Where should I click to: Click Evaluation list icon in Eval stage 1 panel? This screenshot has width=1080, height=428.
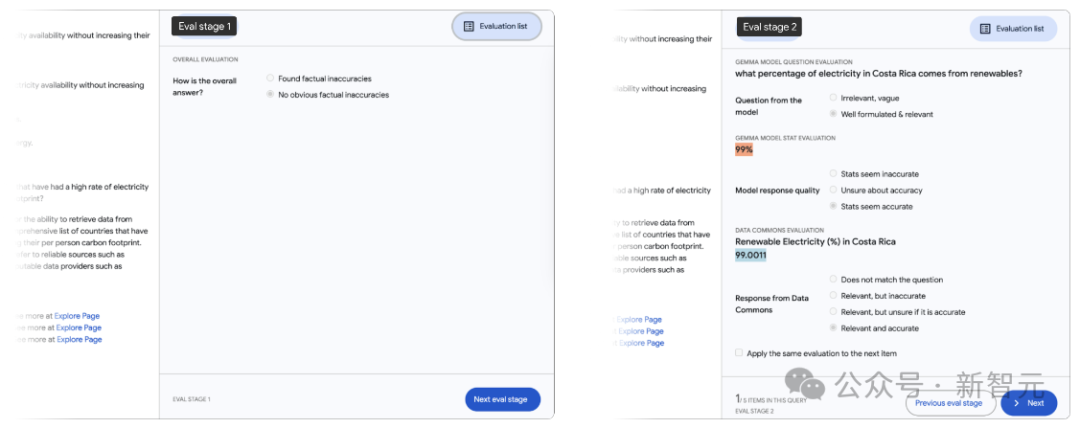pyautogui.click(x=469, y=26)
